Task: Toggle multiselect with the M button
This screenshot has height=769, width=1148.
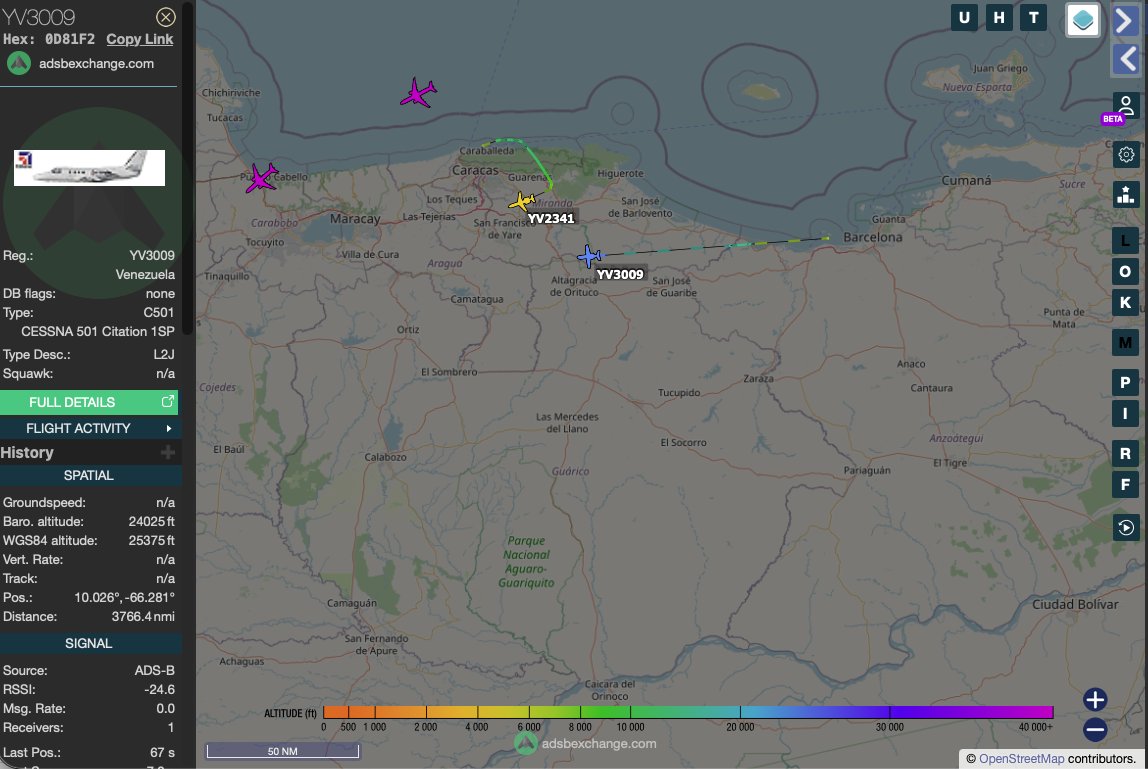Action: (x=1124, y=342)
